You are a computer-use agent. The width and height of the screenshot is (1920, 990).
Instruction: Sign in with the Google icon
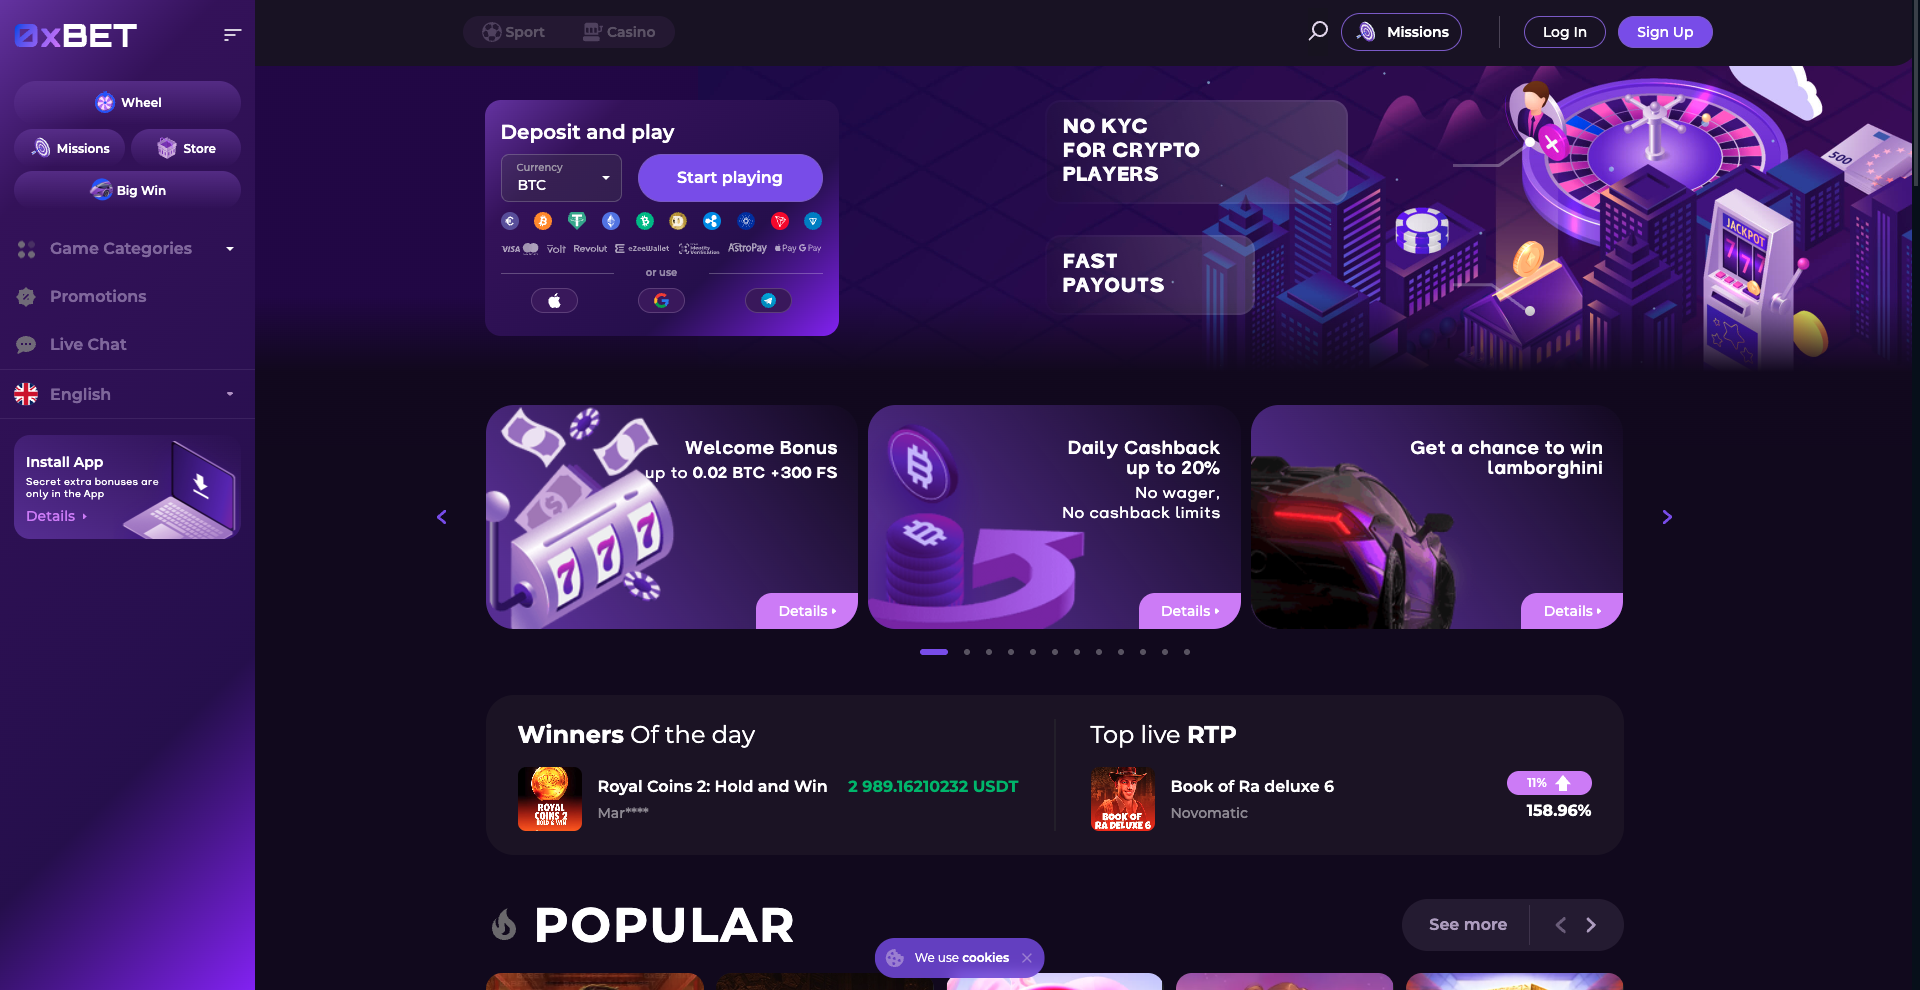661,300
